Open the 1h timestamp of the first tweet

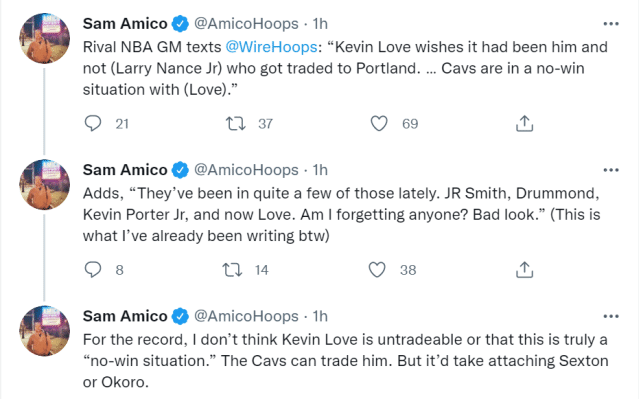coord(320,24)
